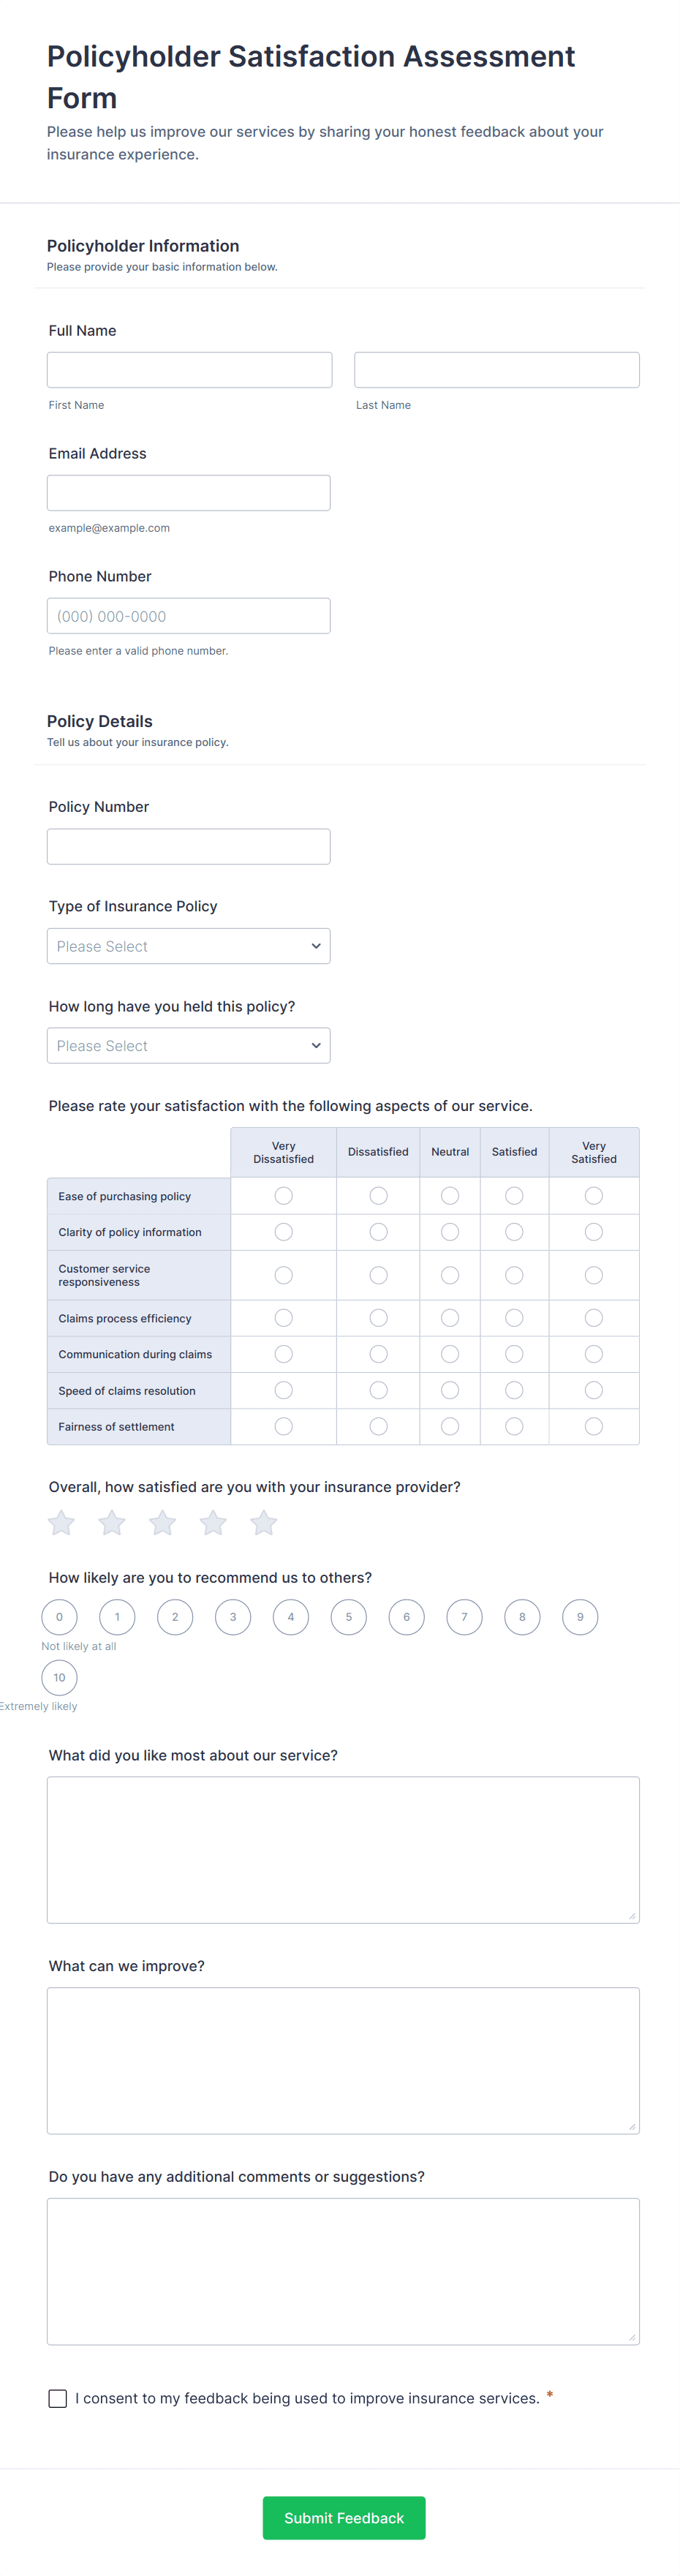
Task: Select the third star in overall satisfaction
Action: pos(162,1523)
